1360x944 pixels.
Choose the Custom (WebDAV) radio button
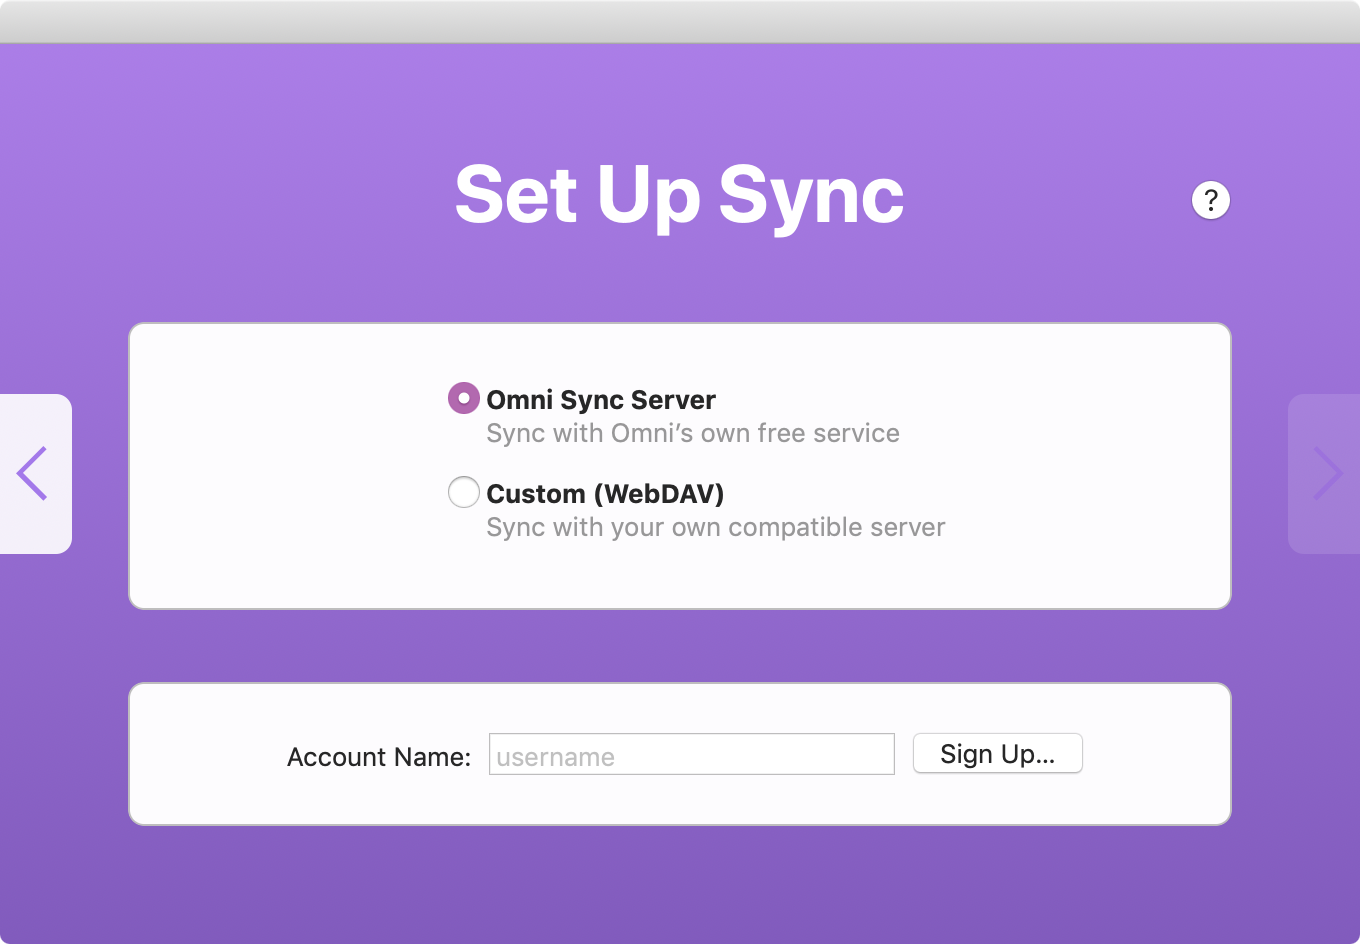[464, 492]
